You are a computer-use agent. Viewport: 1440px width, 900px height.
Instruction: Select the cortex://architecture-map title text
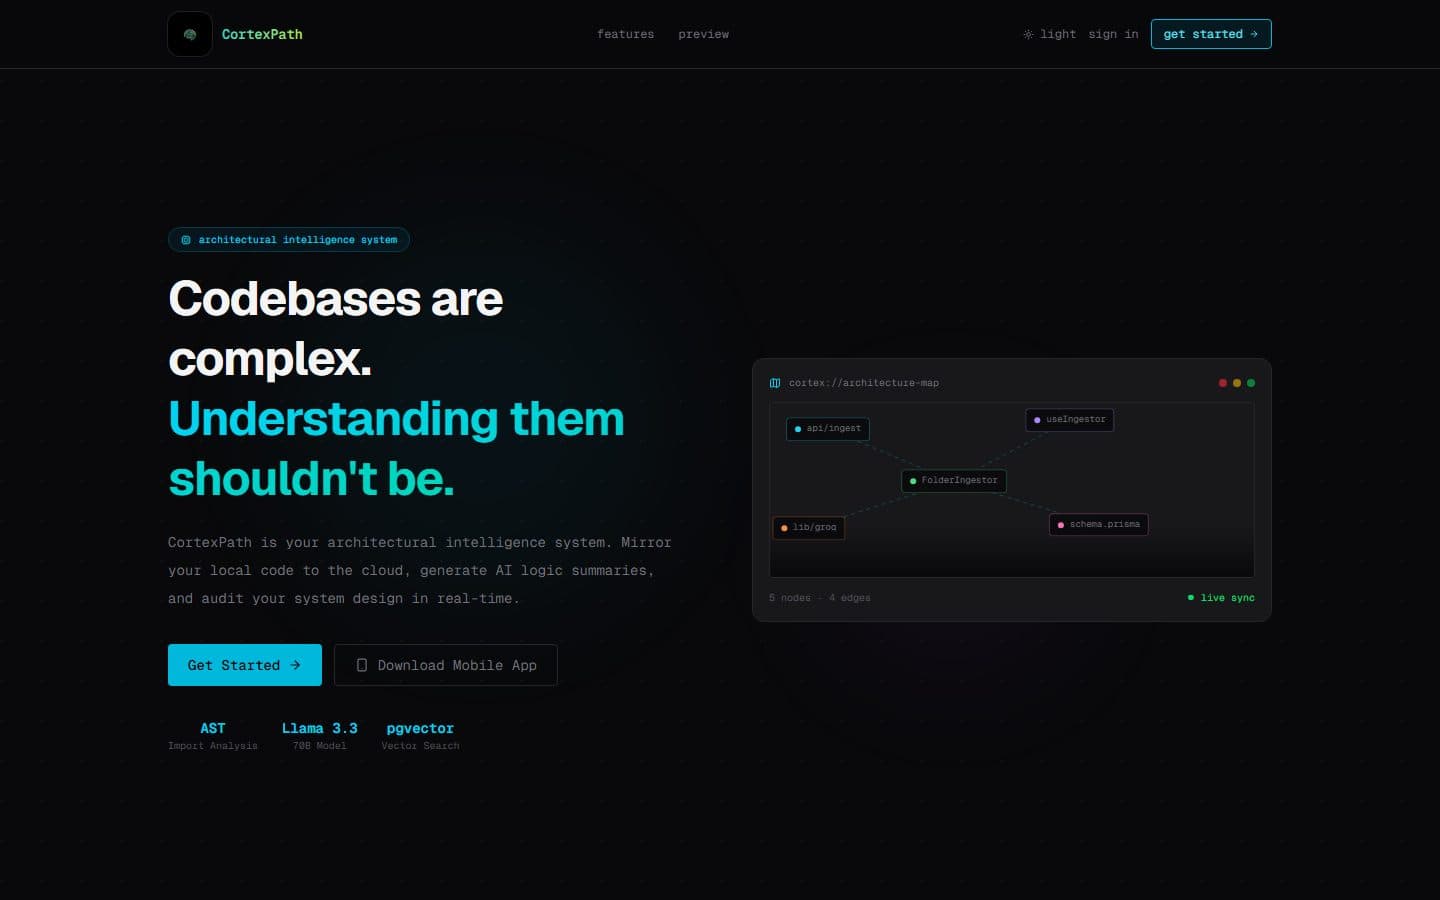pos(864,383)
